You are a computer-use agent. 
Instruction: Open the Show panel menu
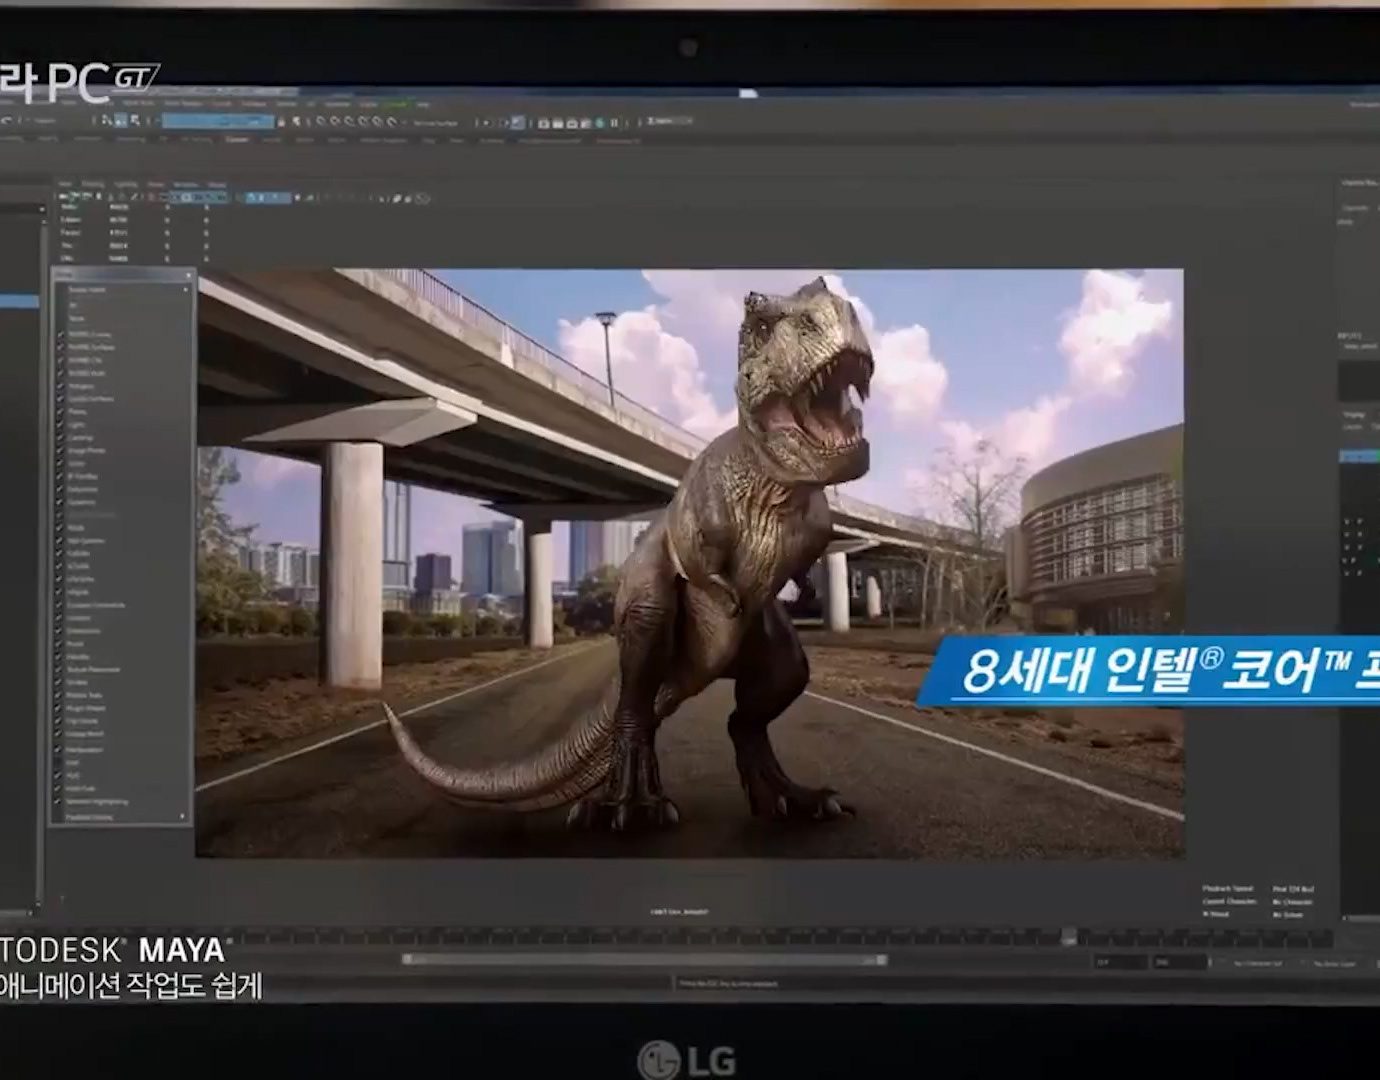point(156,184)
